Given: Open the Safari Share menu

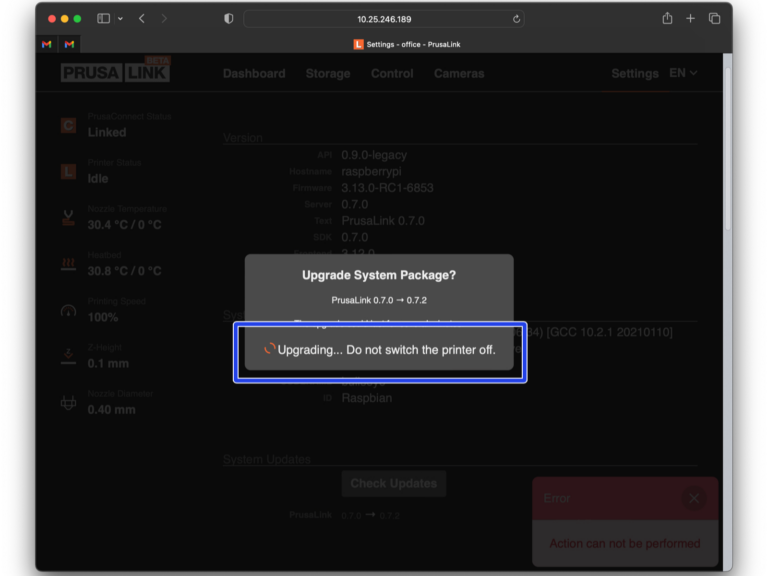Looking at the screenshot, I should coord(667,19).
